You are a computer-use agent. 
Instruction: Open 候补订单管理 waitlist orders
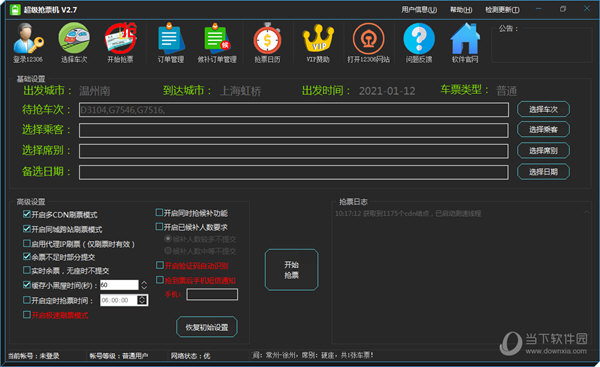pos(217,42)
